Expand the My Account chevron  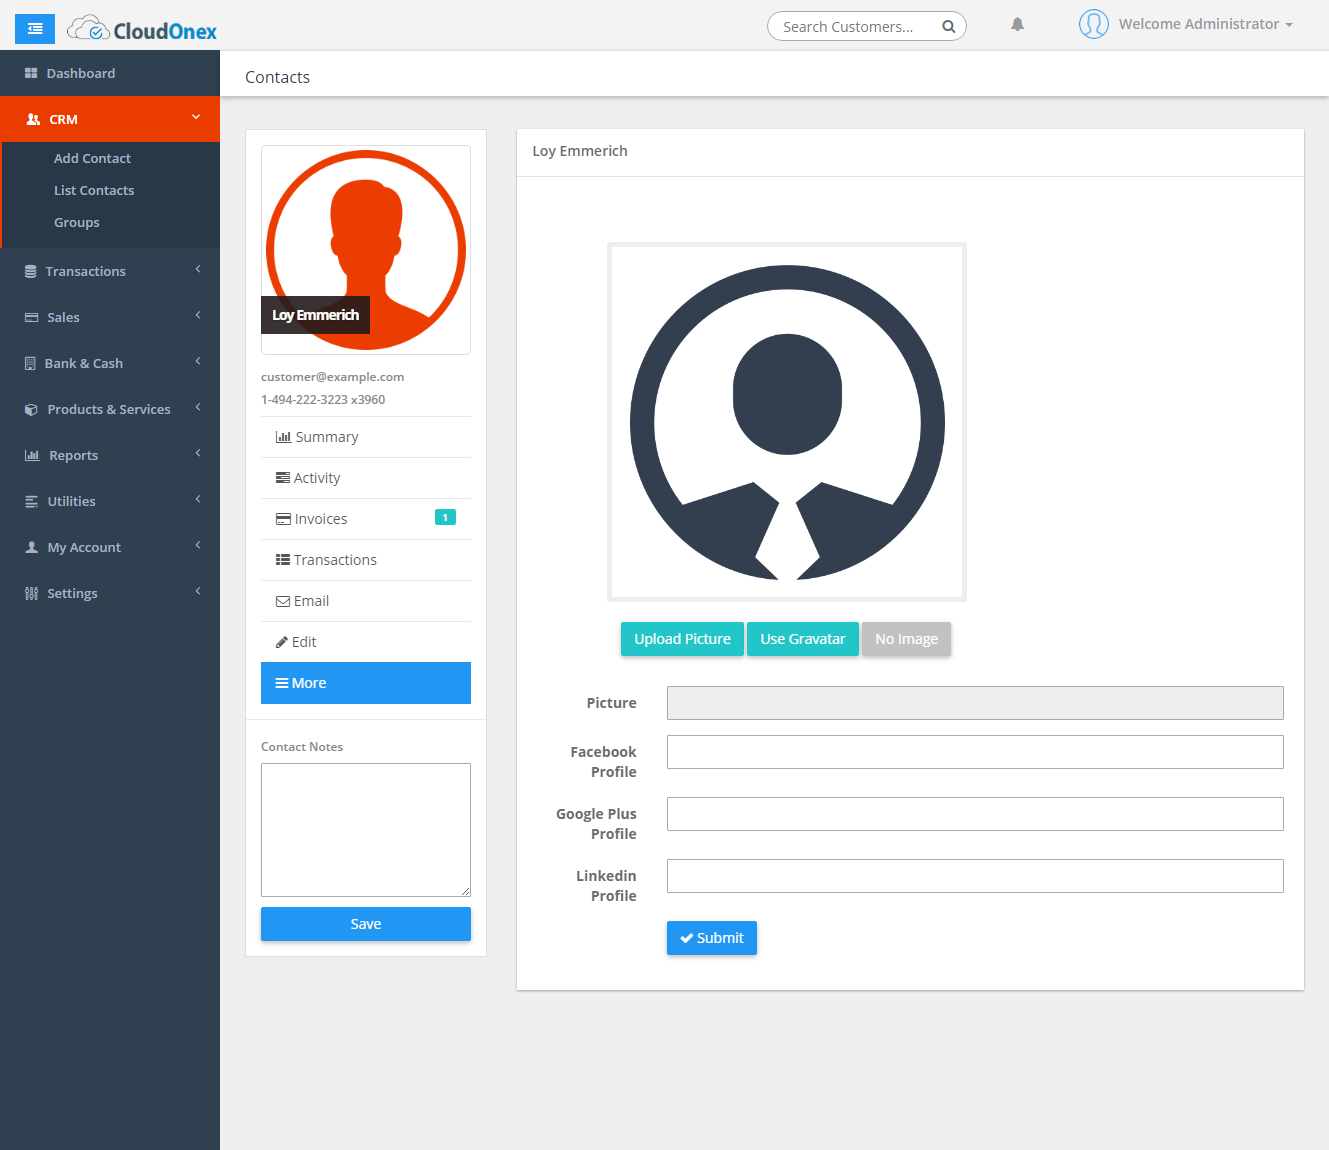(198, 545)
